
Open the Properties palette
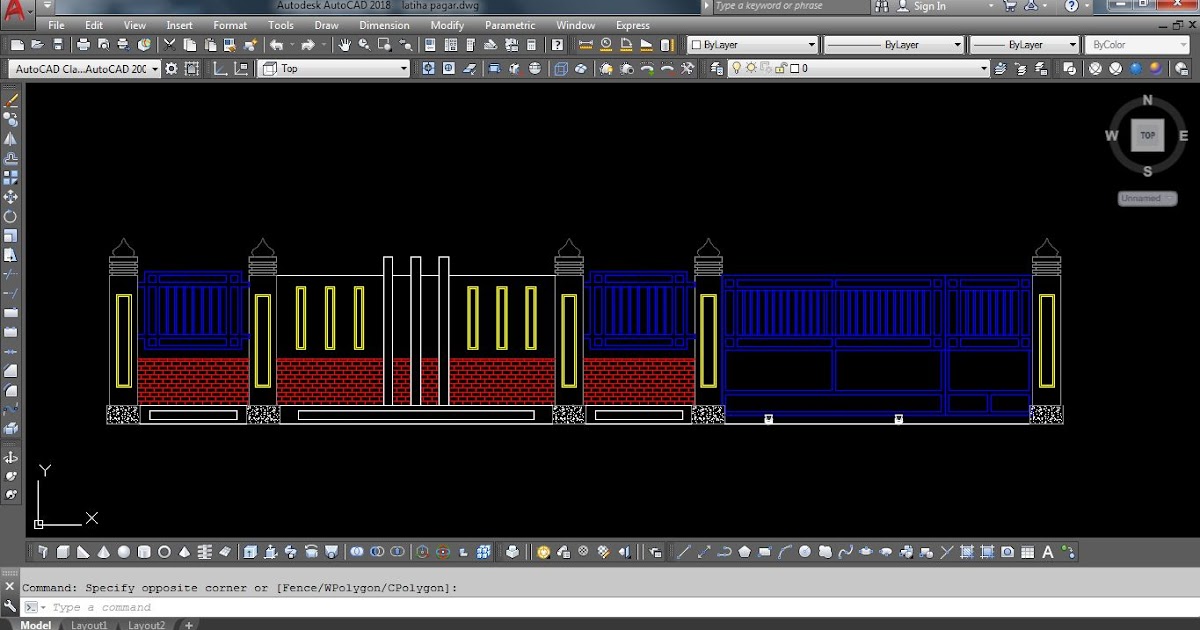[429, 44]
